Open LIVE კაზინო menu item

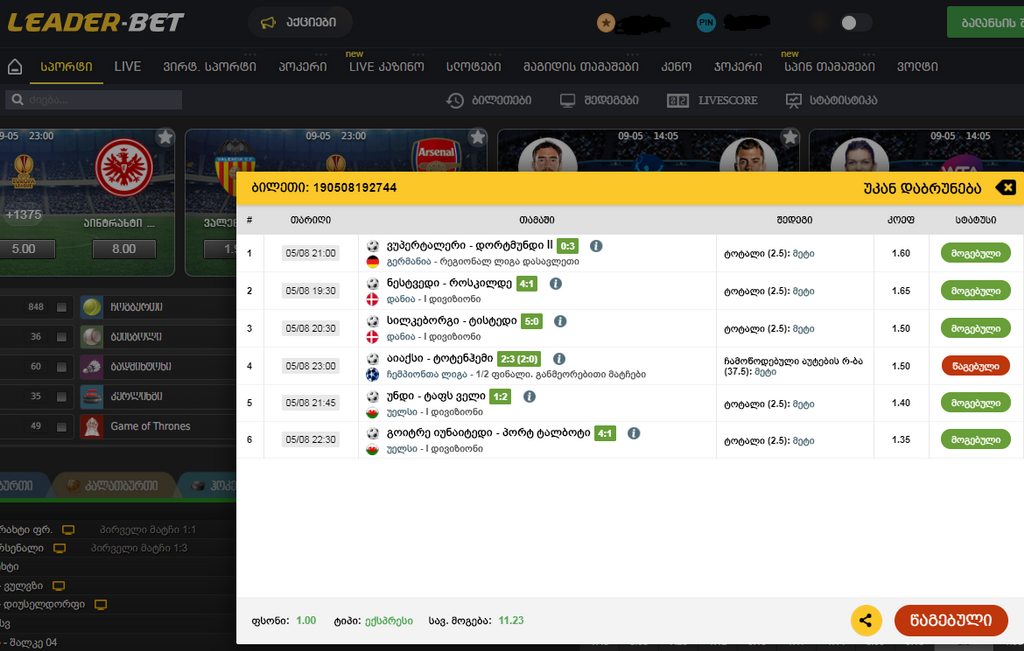(387, 67)
